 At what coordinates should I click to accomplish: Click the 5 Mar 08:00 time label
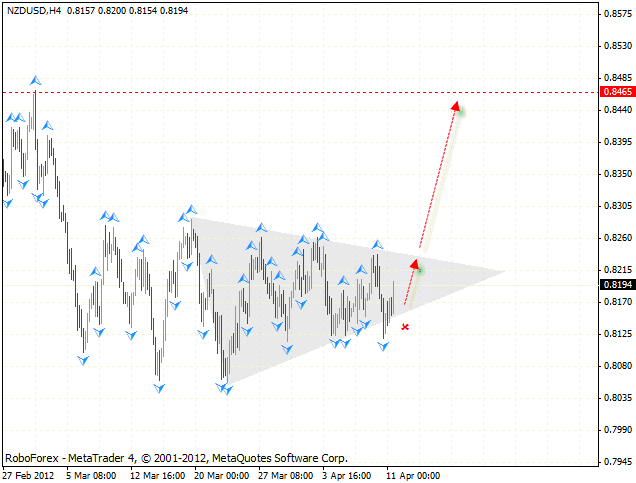point(90,475)
